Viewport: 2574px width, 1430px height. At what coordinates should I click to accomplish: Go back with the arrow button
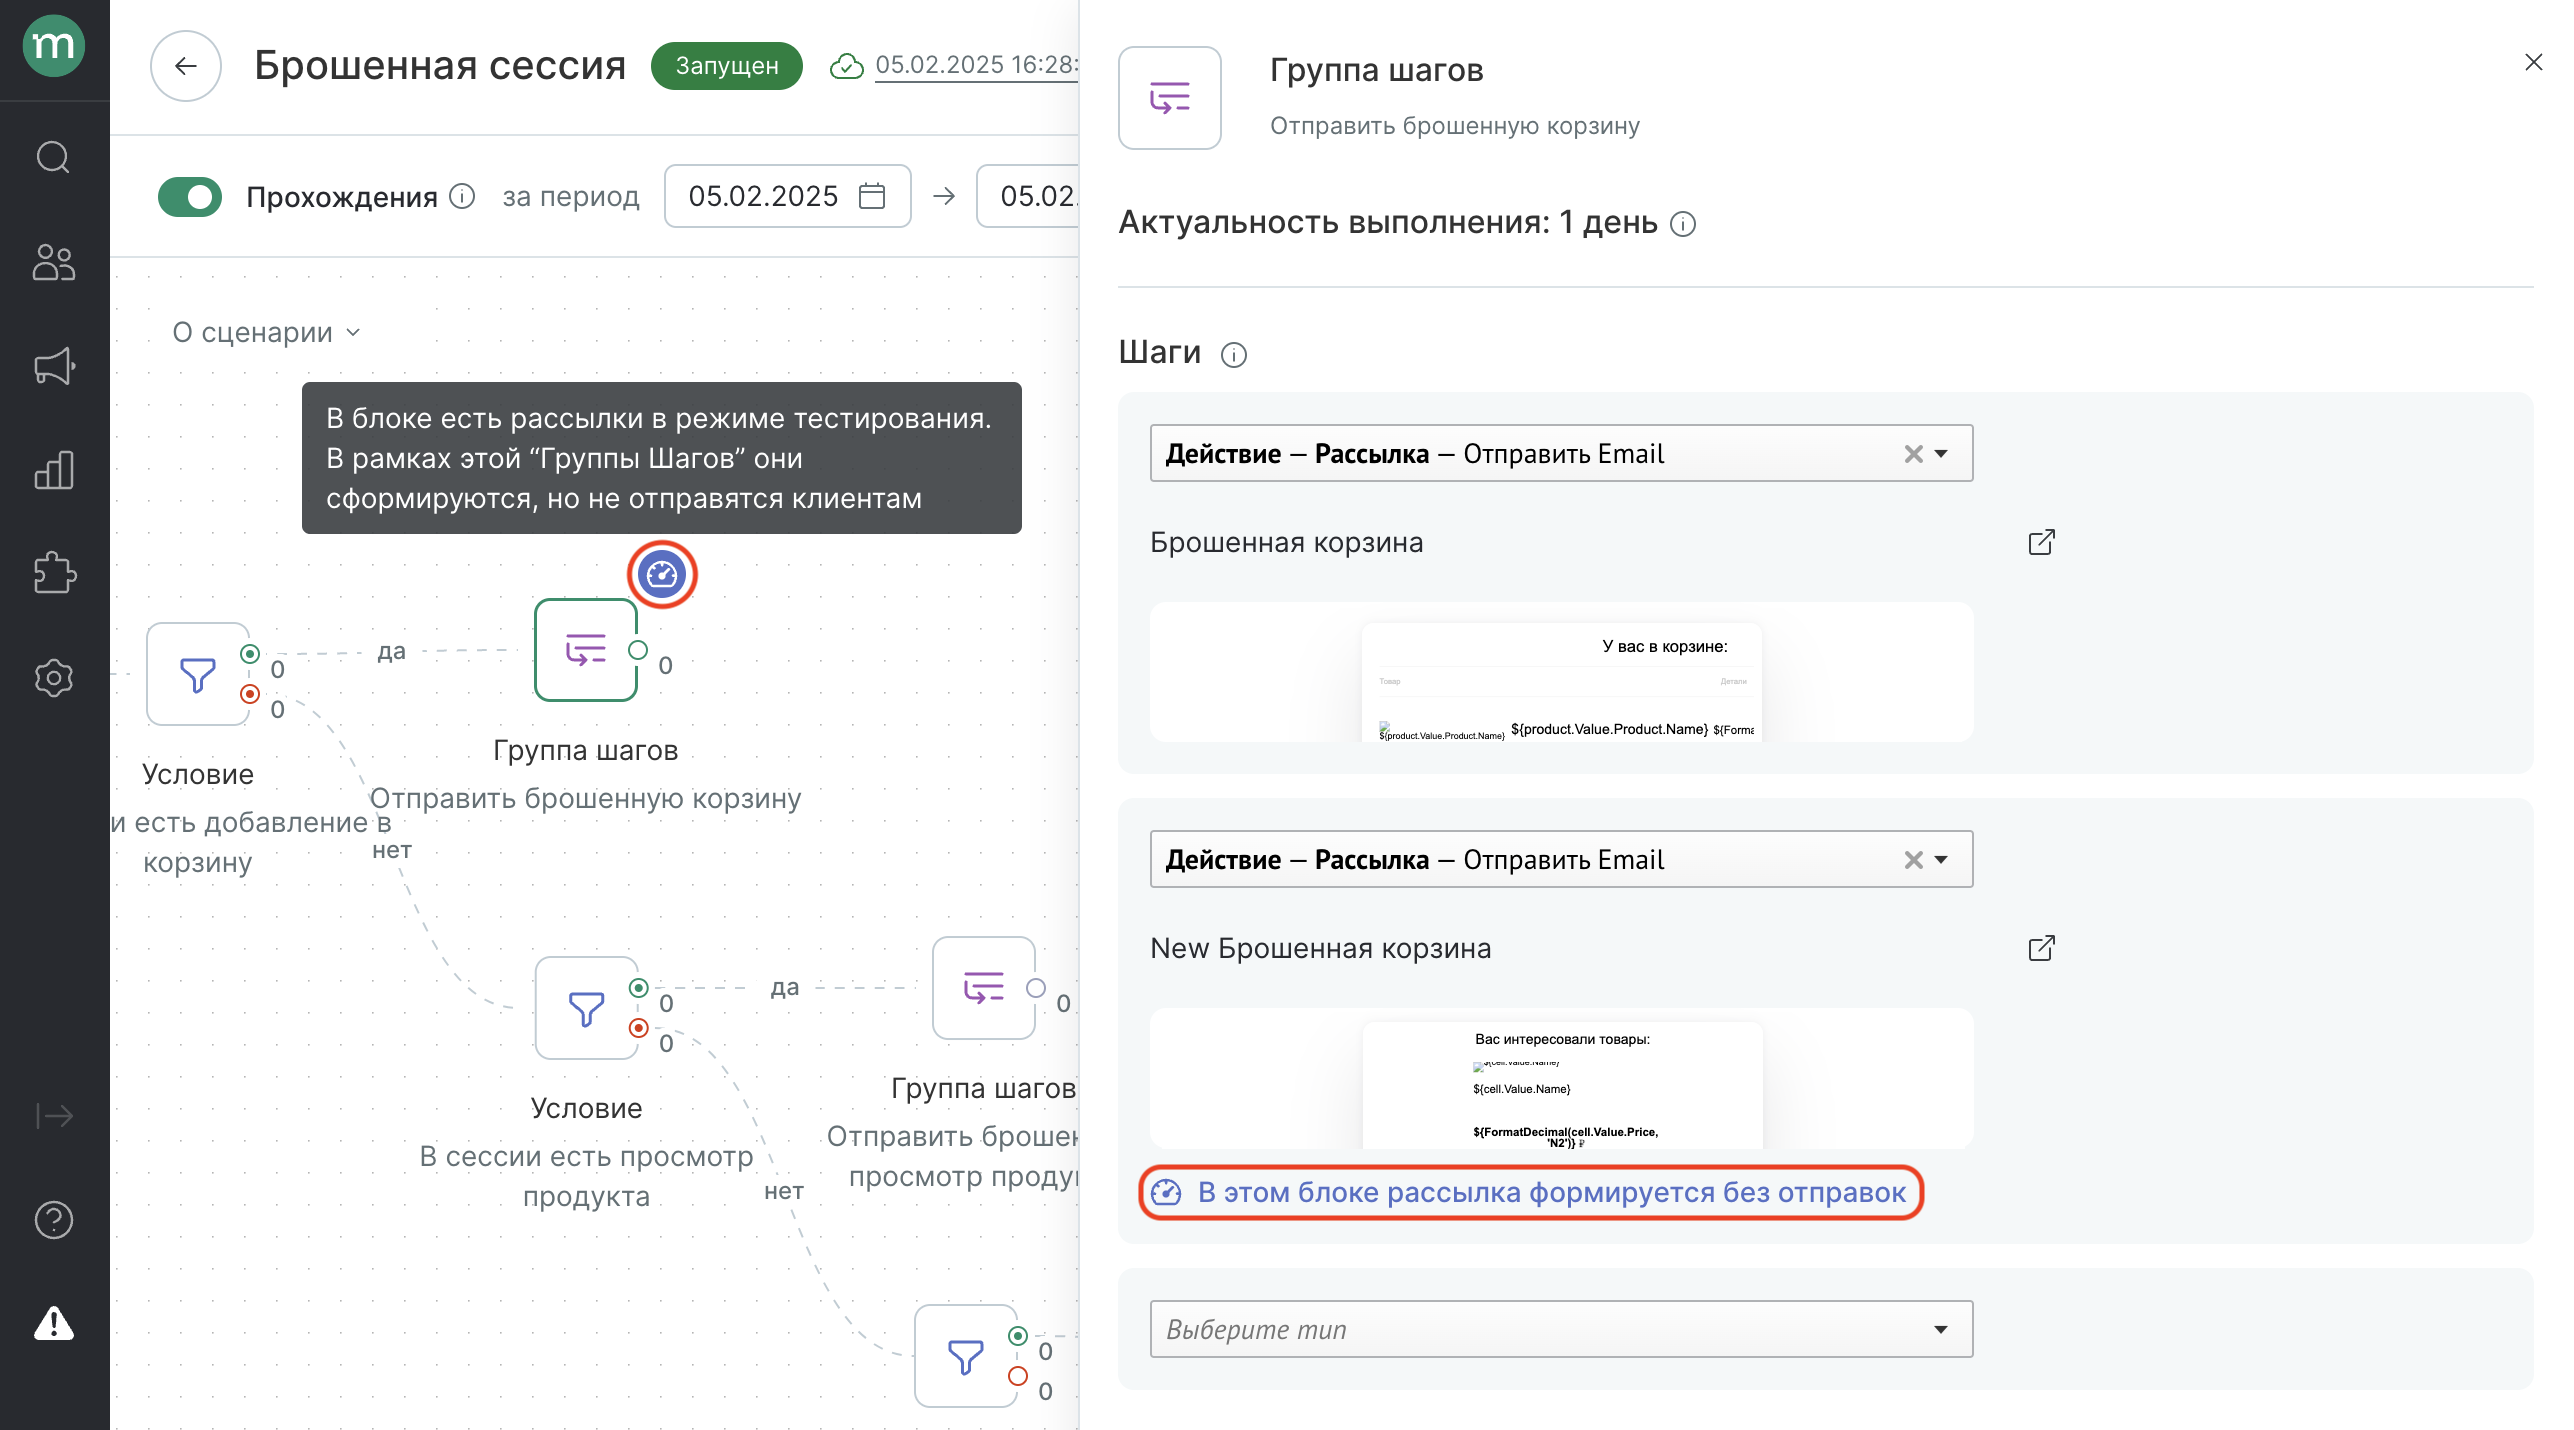(x=185, y=66)
